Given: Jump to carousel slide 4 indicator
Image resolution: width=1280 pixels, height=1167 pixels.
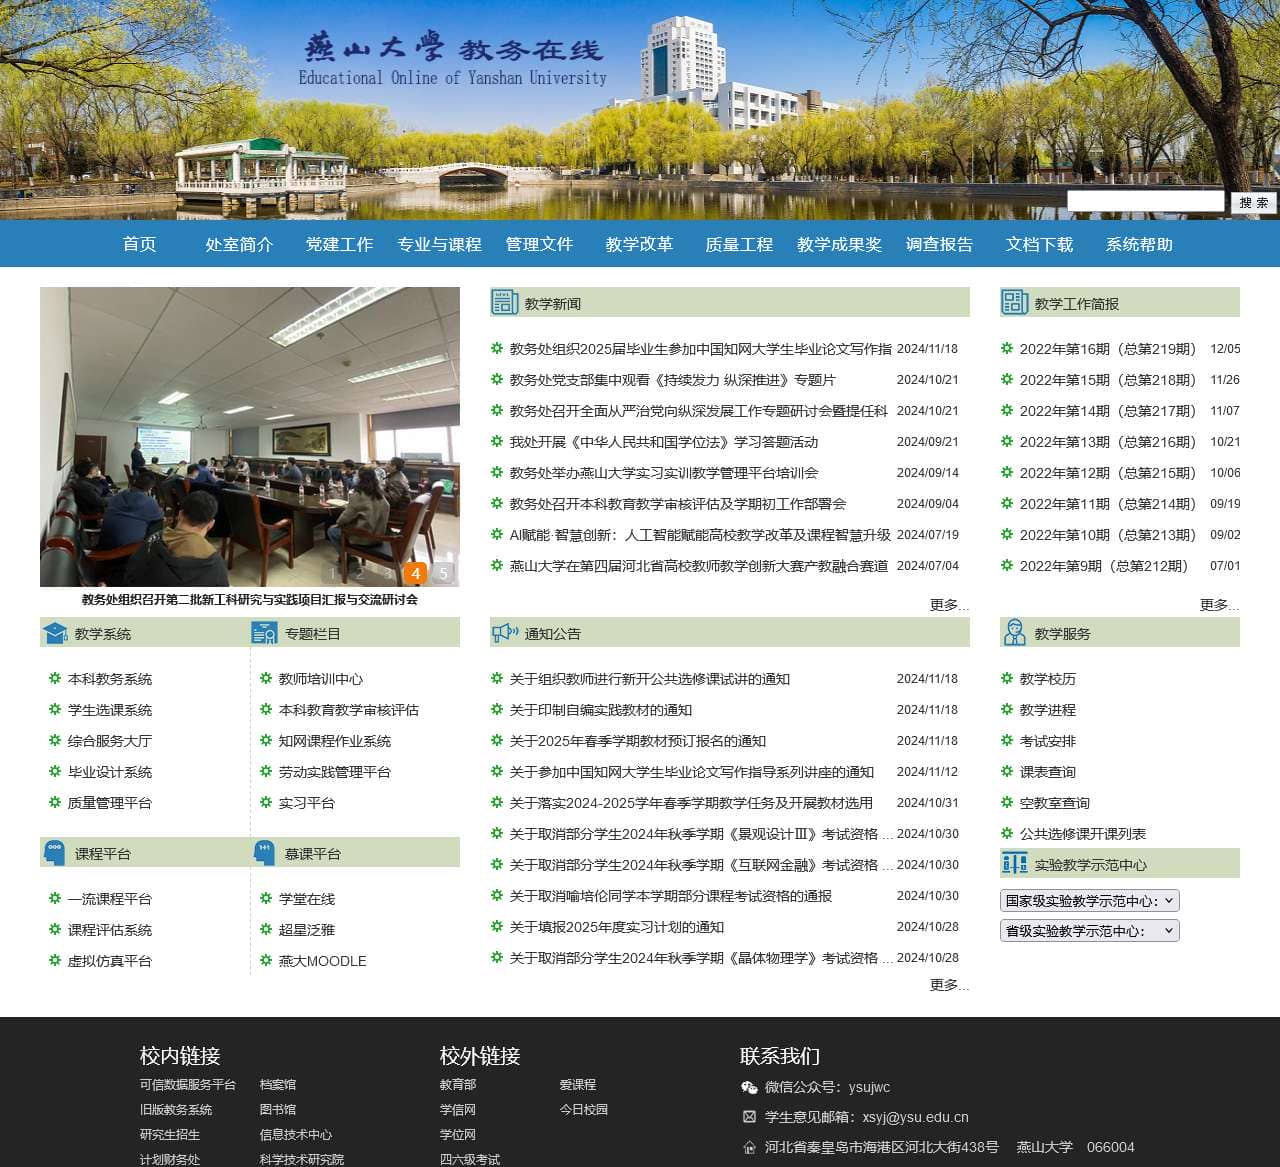Looking at the screenshot, I should point(415,574).
